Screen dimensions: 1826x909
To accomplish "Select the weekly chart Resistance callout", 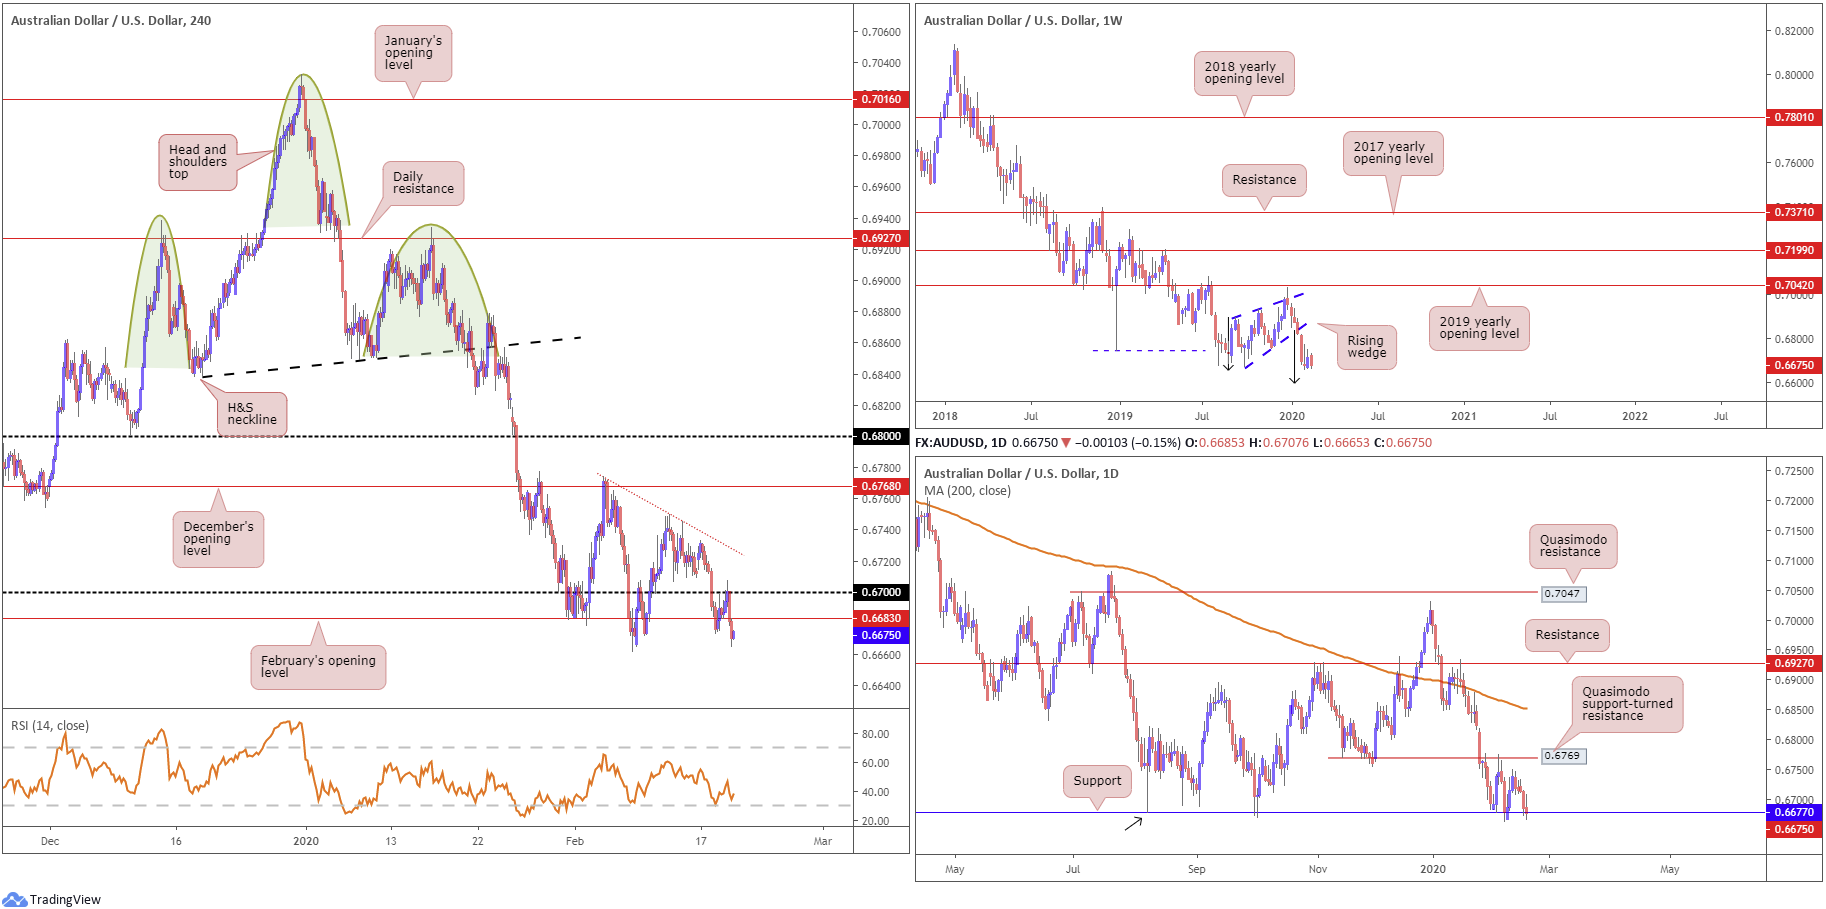I will (x=1264, y=180).
